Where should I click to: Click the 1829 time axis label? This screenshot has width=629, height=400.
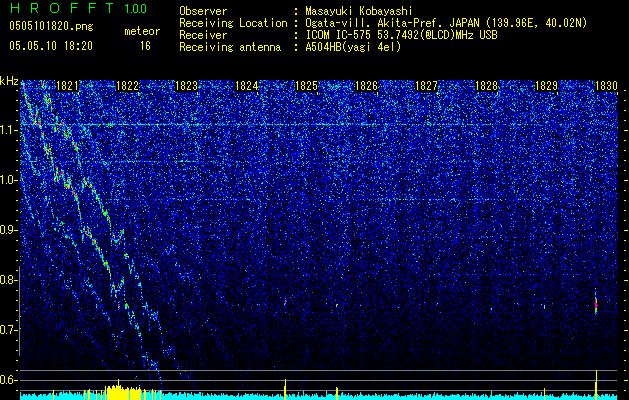546,86
